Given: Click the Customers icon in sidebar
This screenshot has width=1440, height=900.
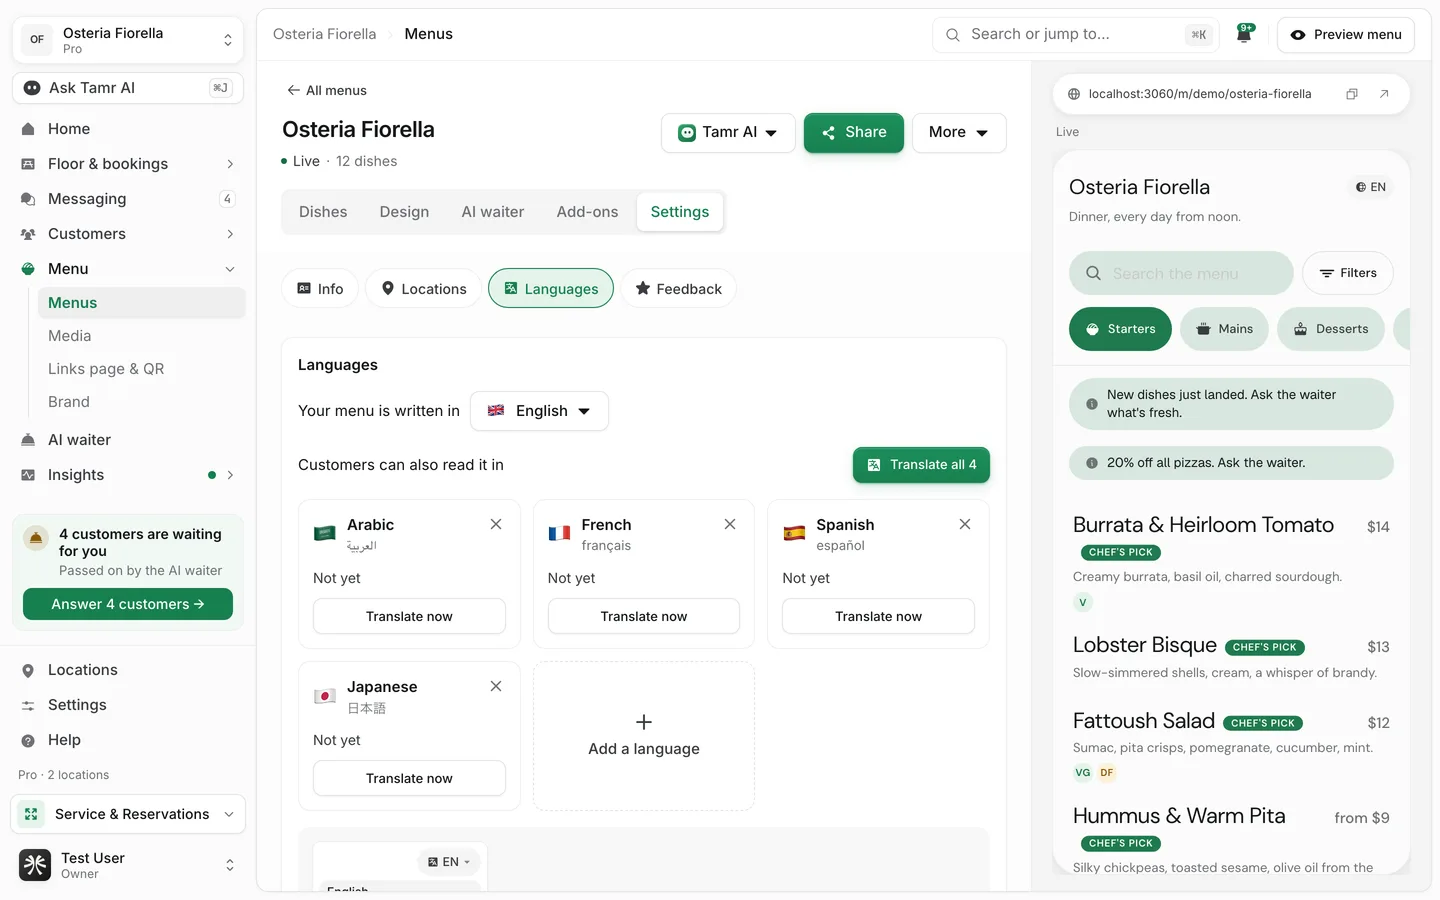Looking at the screenshot, I should tap(28, 234).
